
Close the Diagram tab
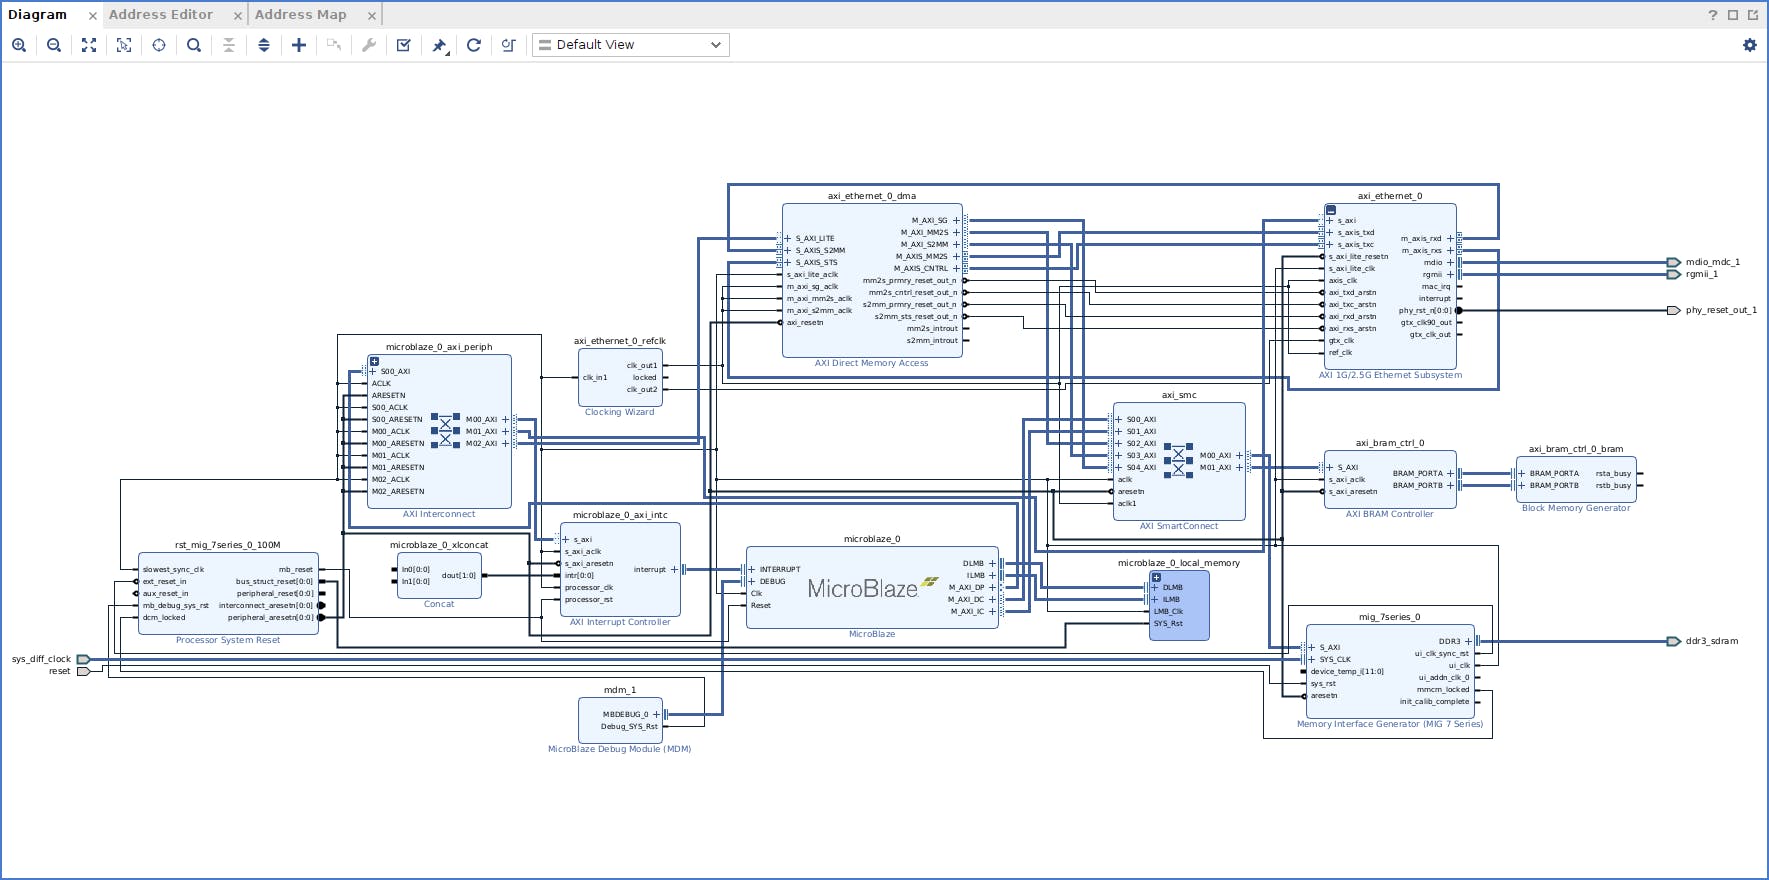[x=92, y=16]
